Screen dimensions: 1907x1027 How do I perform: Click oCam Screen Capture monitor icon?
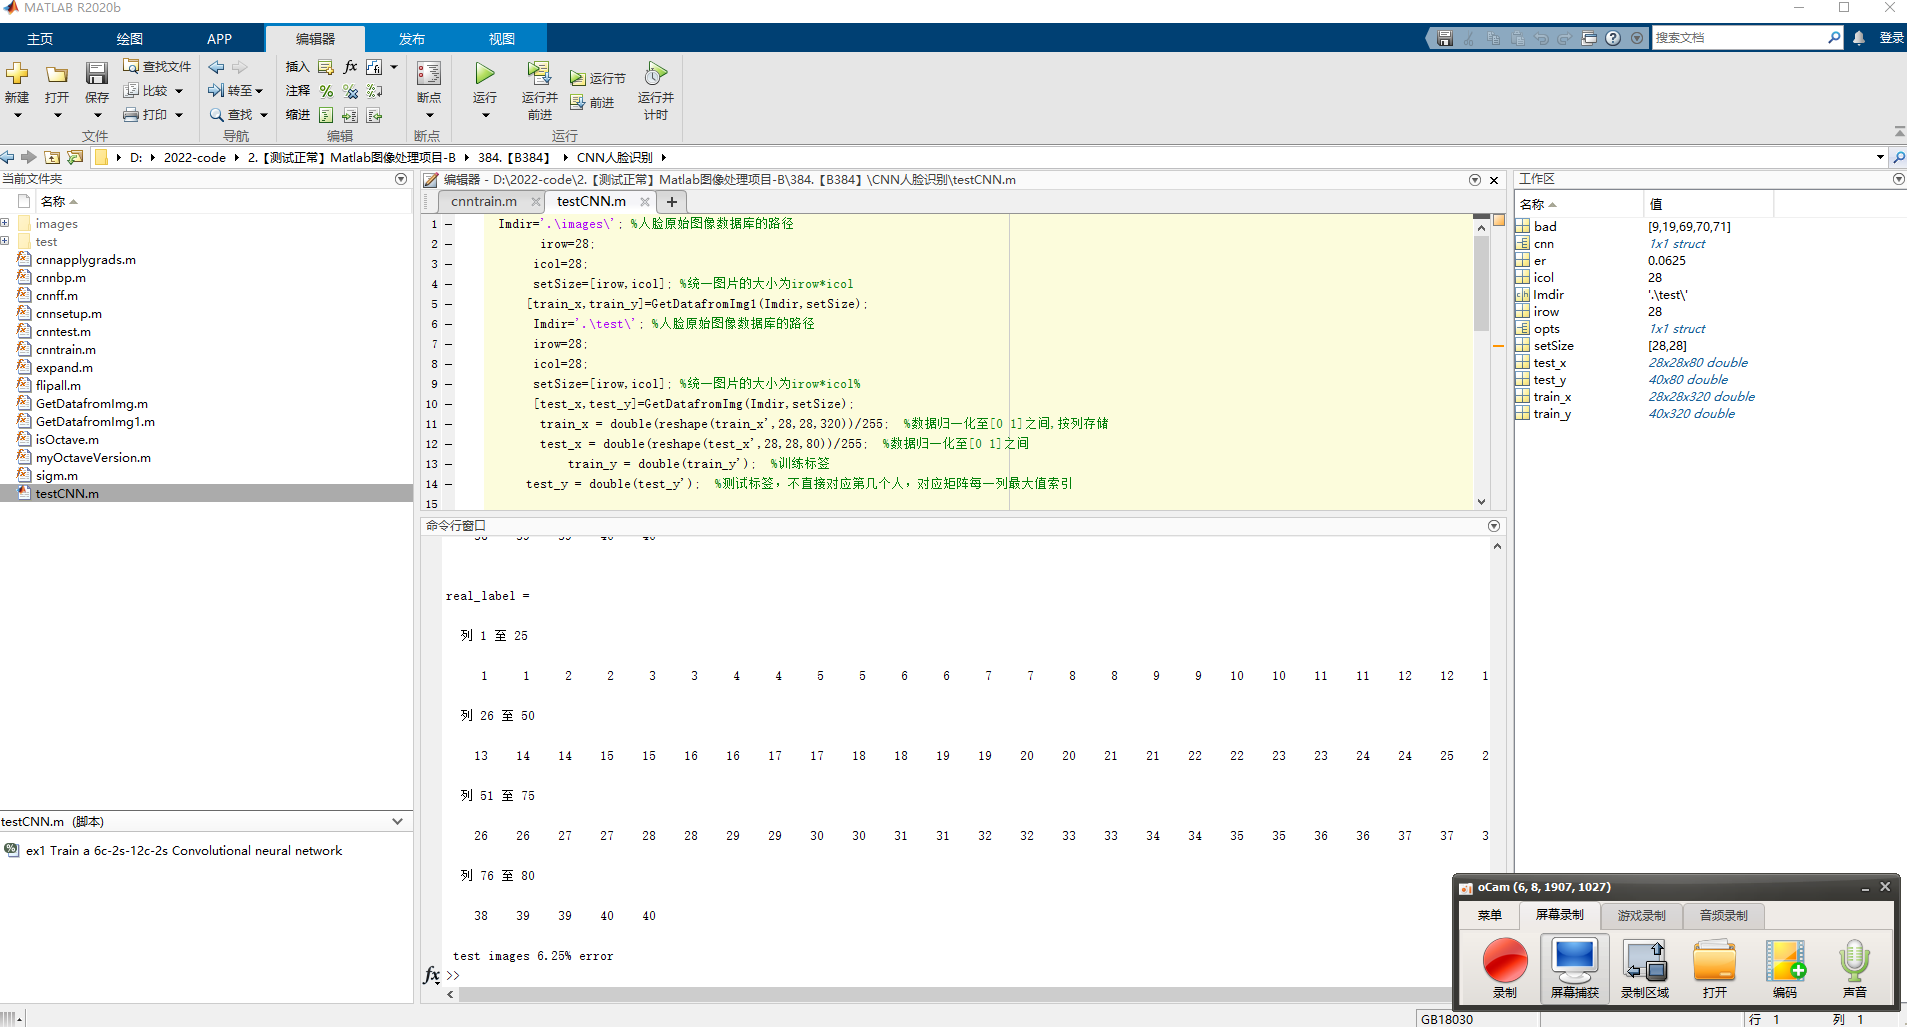click(x=1574, y=961)
